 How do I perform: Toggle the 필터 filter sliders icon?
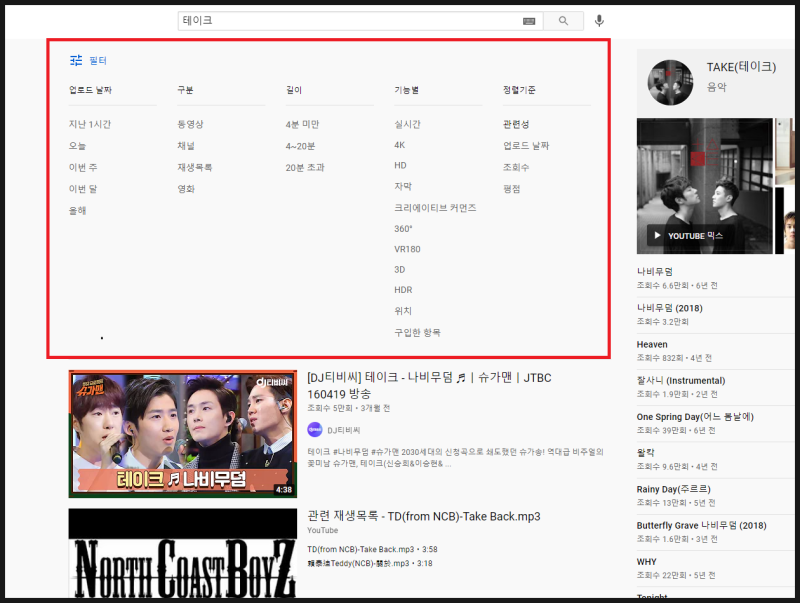coord(76,60)
